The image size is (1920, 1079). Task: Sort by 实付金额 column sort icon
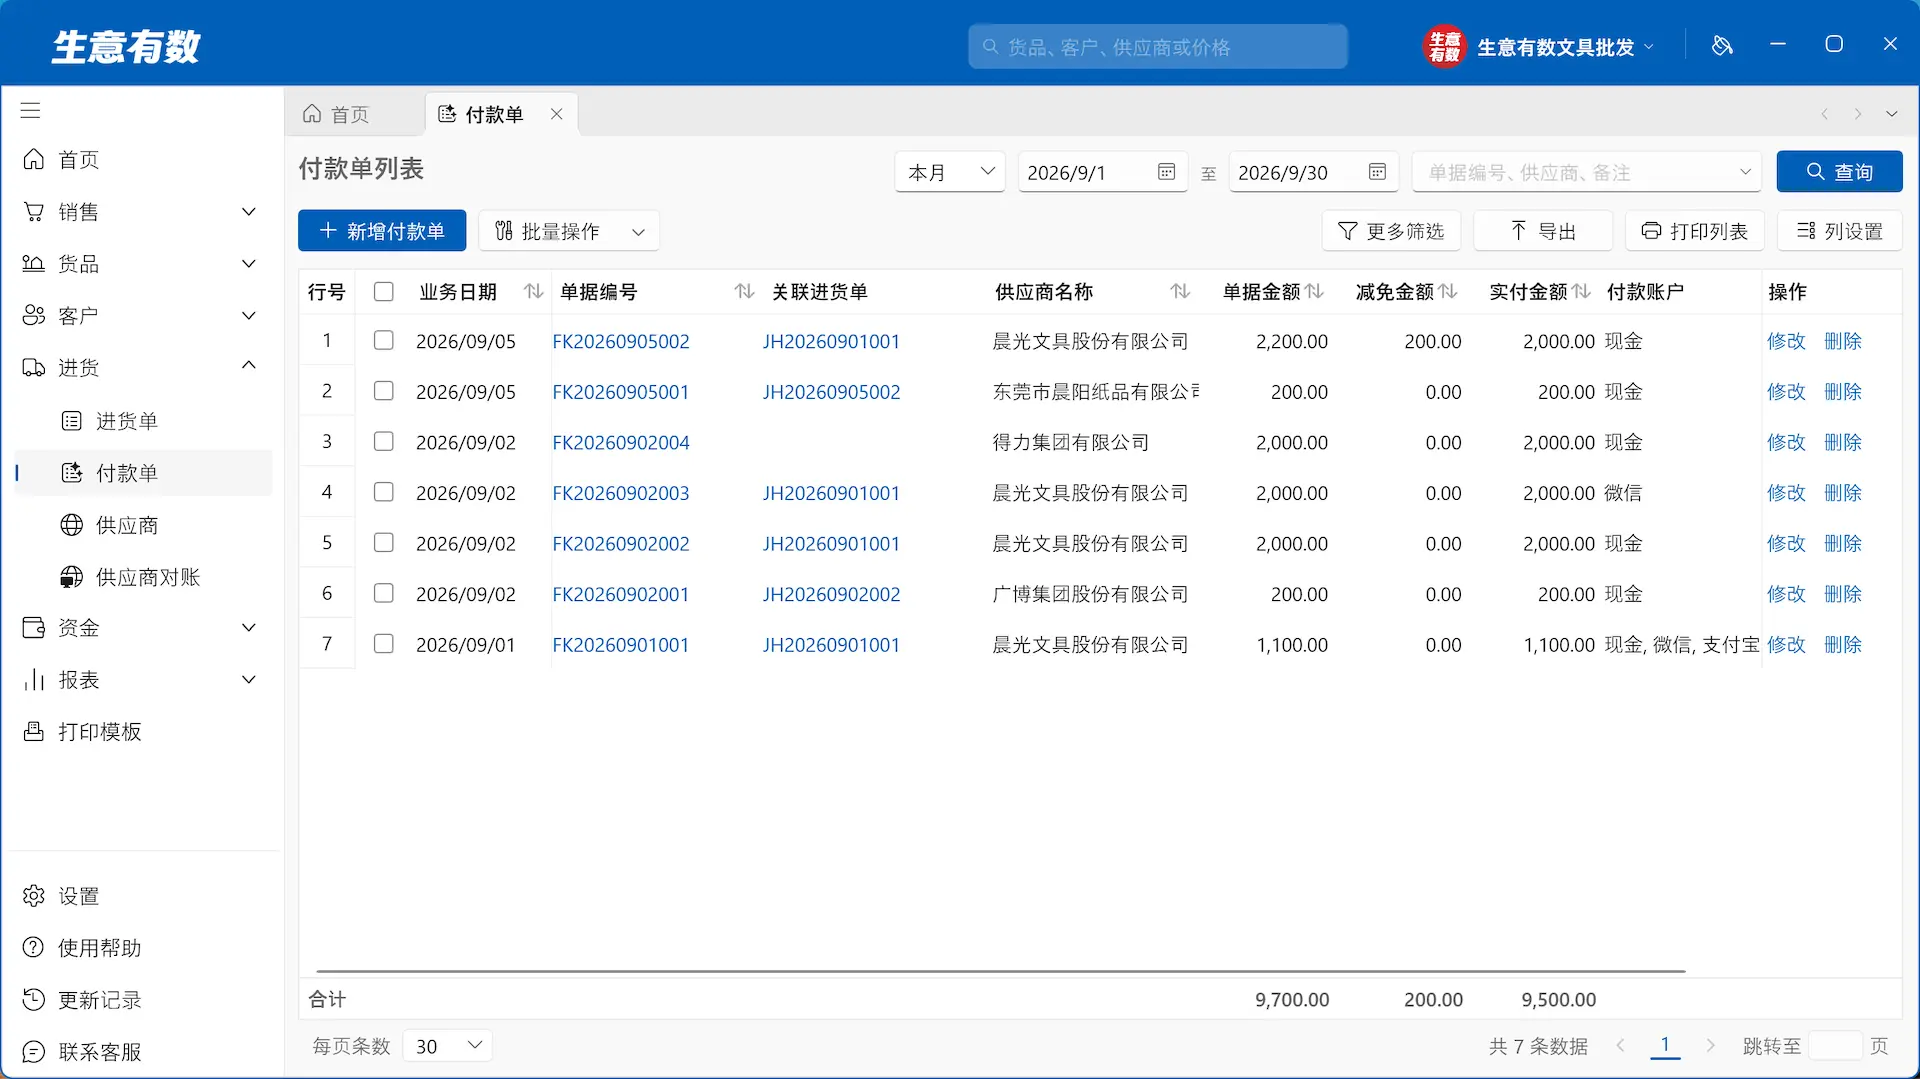[1581, 291]
